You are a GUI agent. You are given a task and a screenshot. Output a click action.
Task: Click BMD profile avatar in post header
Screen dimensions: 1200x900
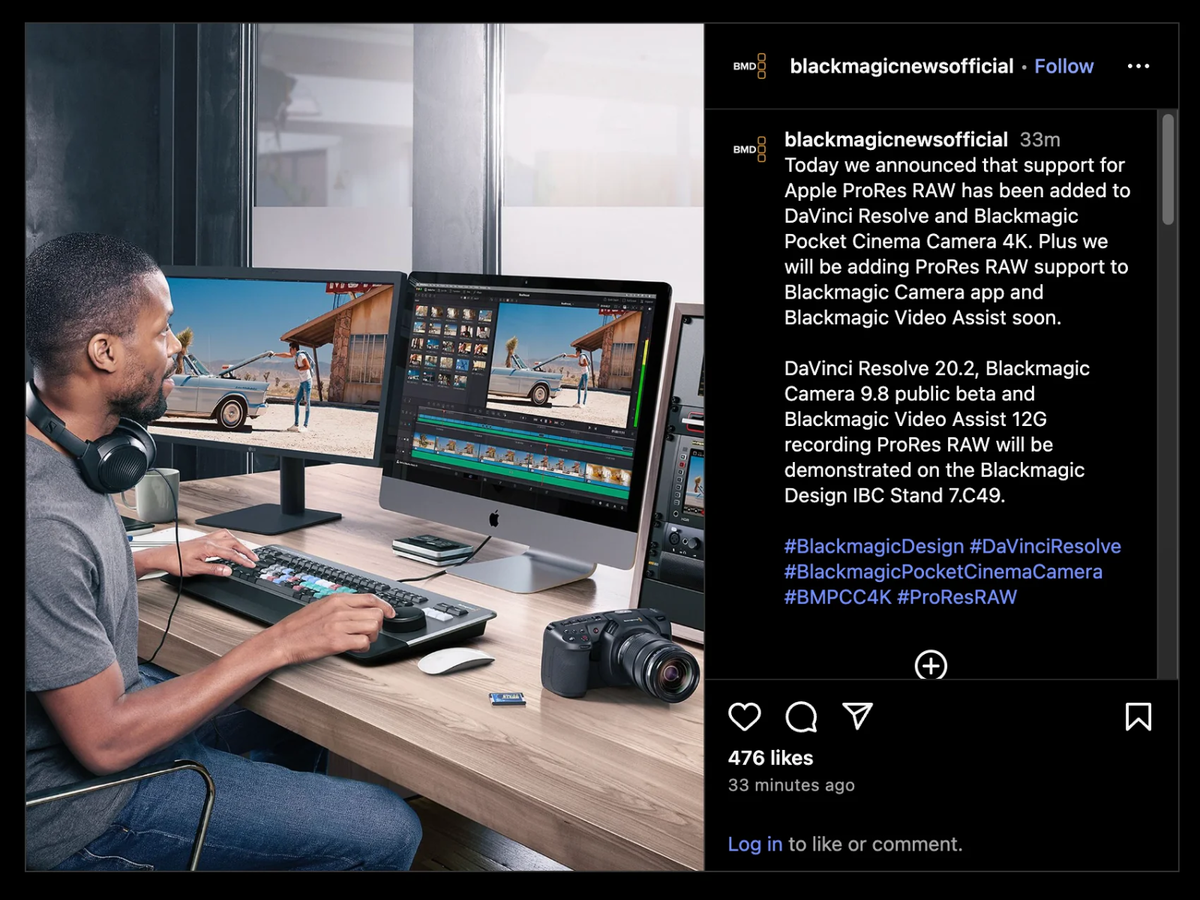750,66
